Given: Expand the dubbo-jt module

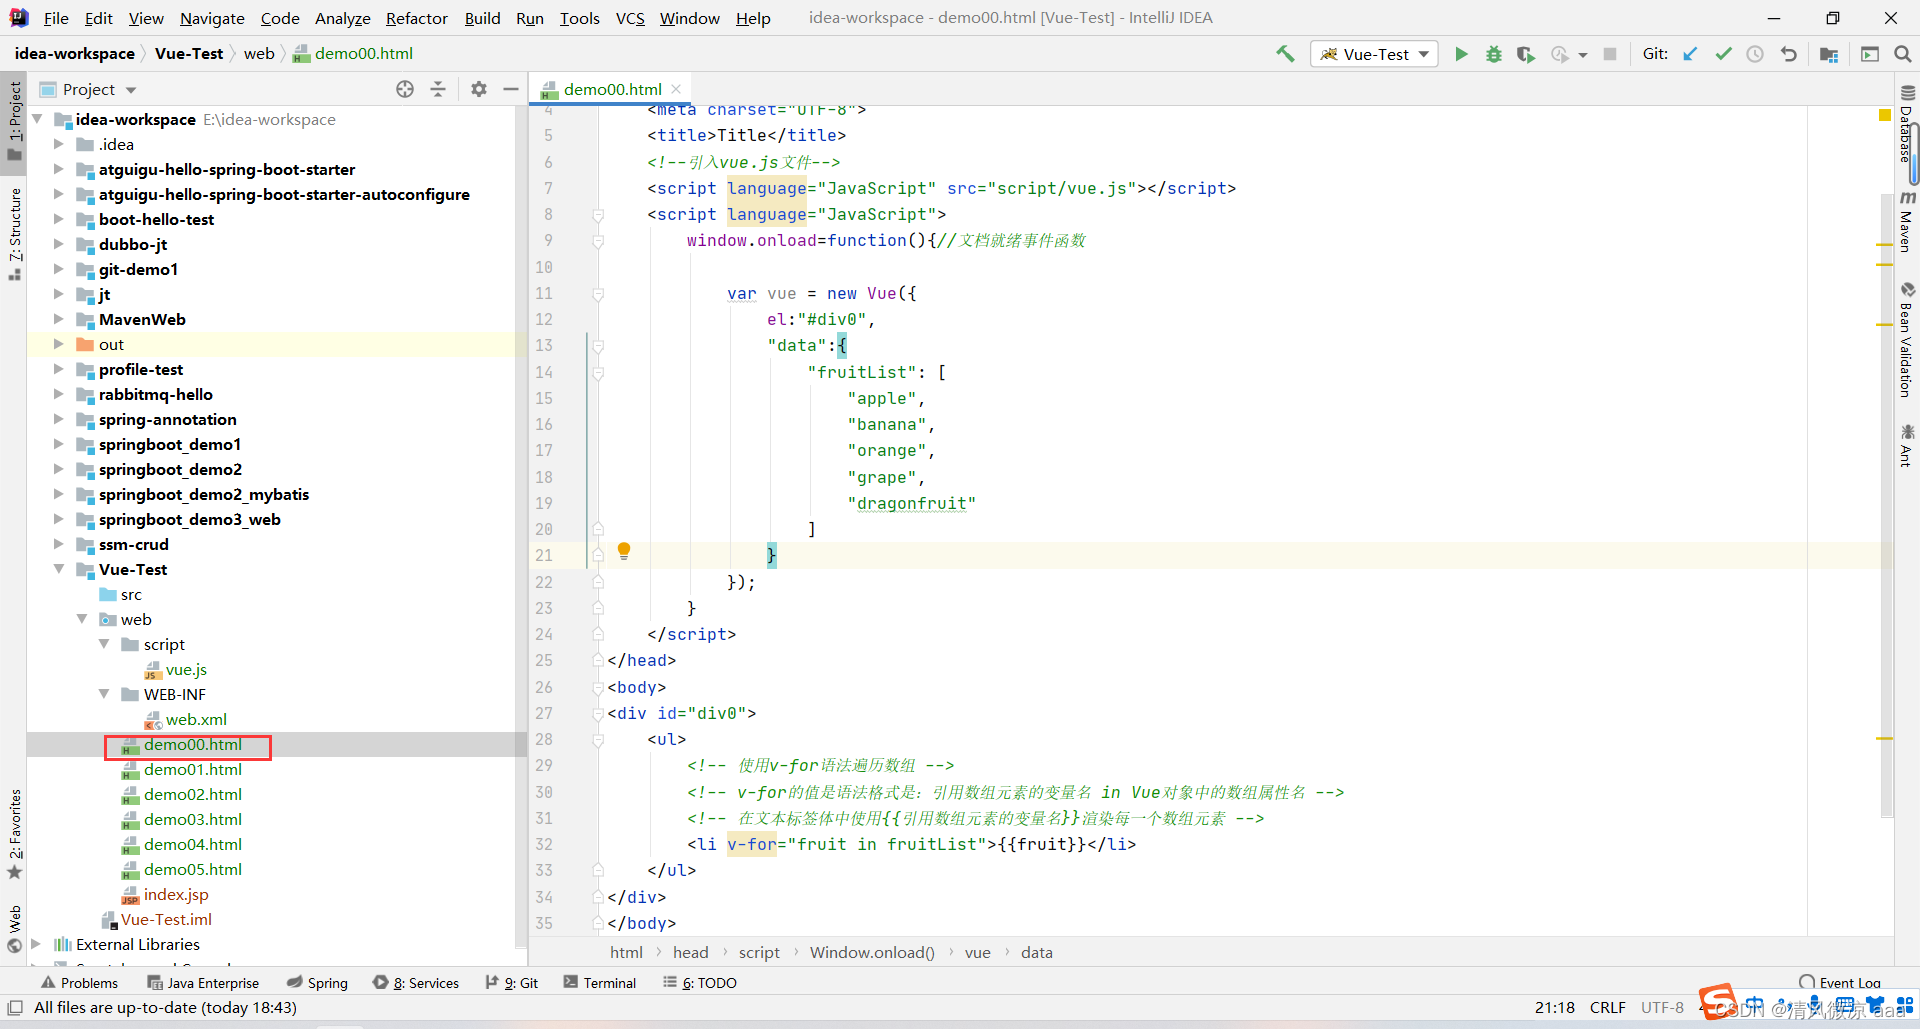Looking at the screenshot, I should click(x=58, y=244).
